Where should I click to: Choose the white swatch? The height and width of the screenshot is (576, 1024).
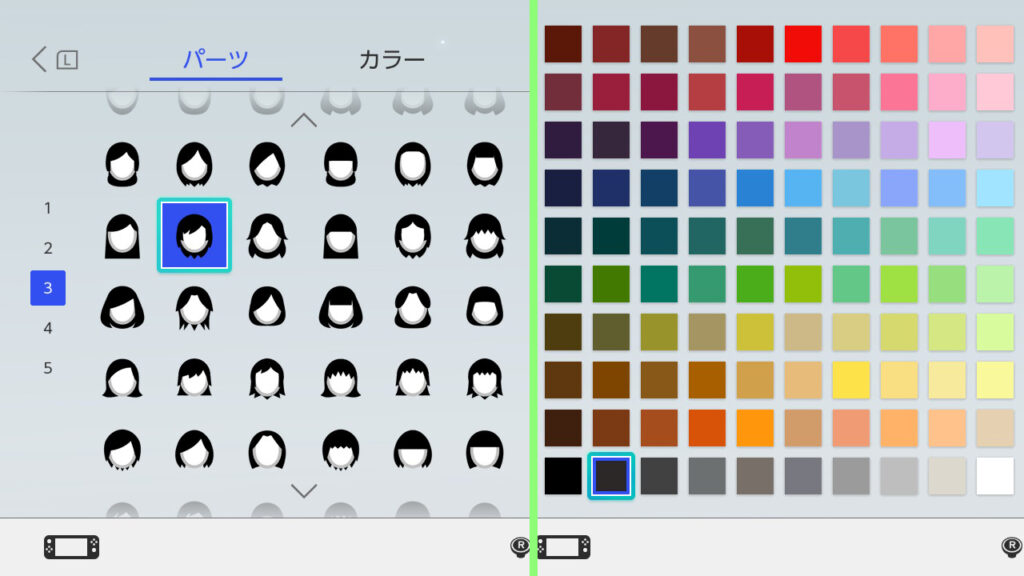[x=995, y=476]
